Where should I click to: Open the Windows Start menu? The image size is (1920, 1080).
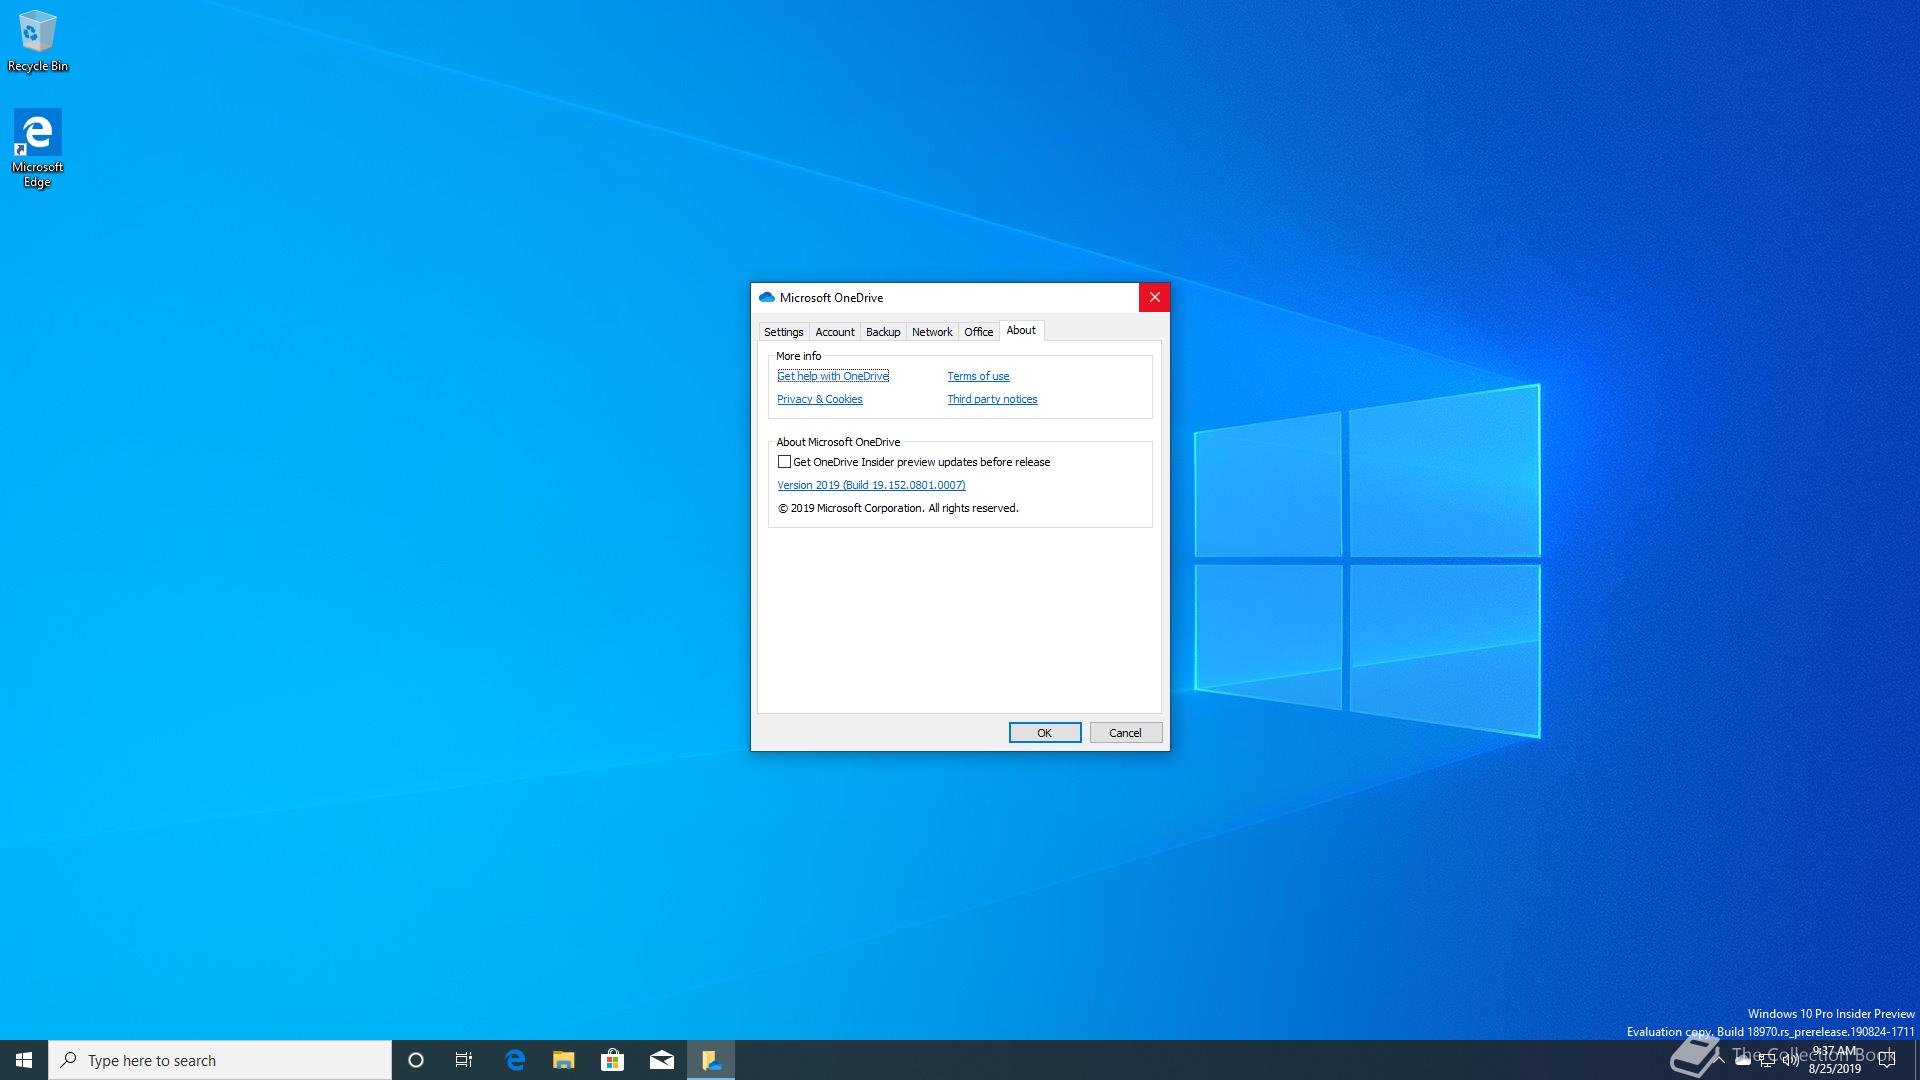coord(24,1060)
